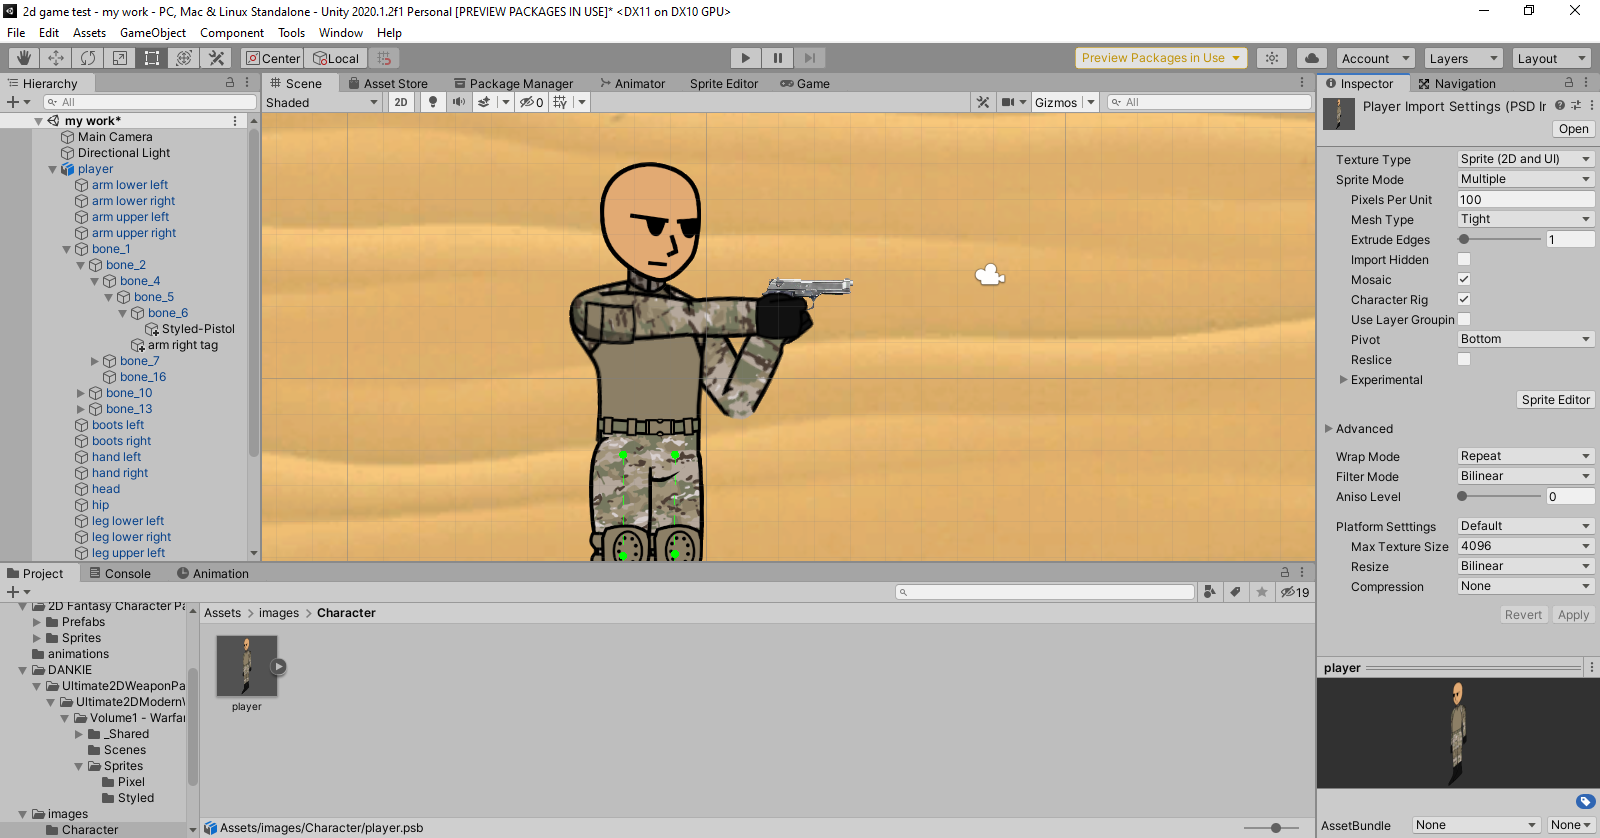This screenshot has width=1600, height=838.
Task: Open scene camera settings icon
Action: click(x=1009, y=102)
